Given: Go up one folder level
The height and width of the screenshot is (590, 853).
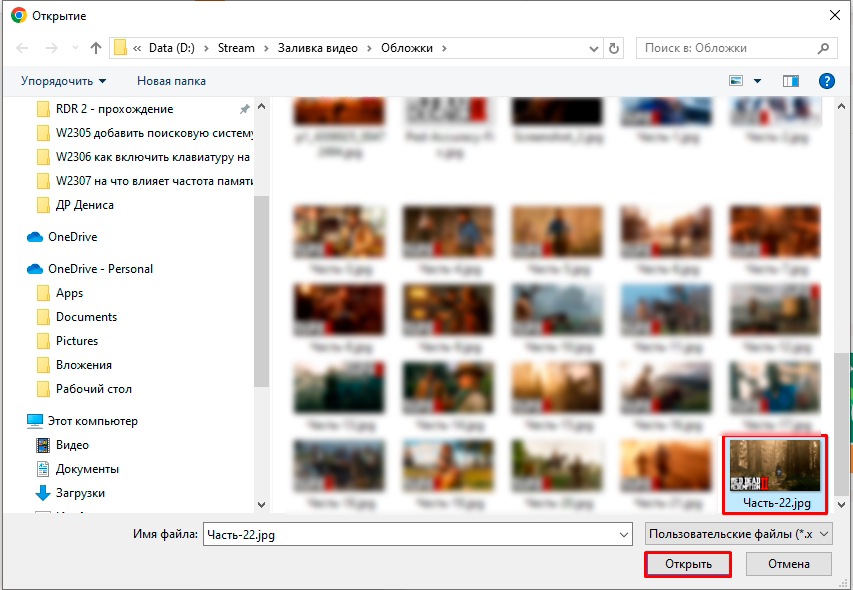Looking at the screenshot, I should coord(96,48).
